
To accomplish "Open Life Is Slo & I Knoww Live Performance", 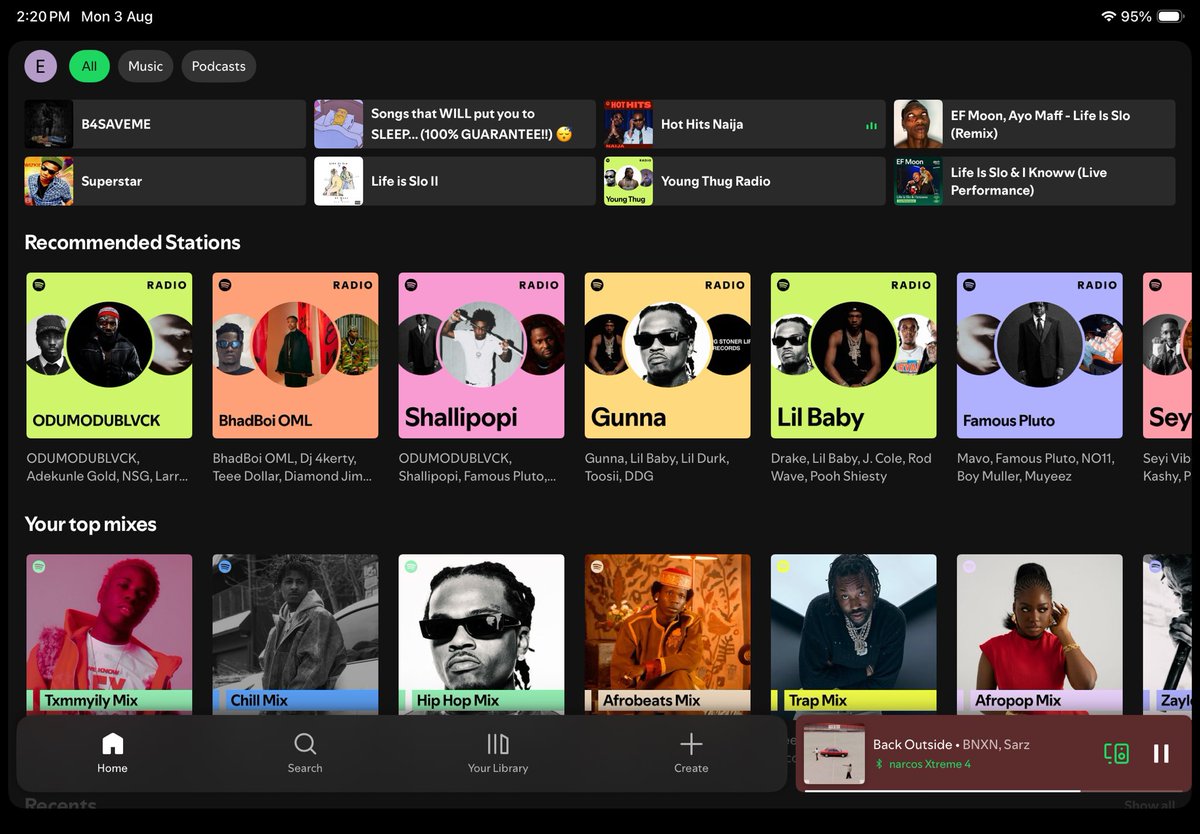I will click(1034, 181).
